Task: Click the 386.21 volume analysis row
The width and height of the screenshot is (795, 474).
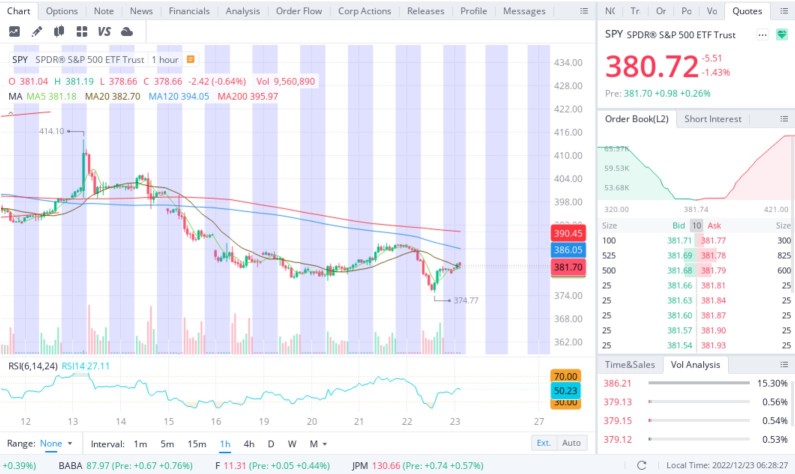Action: click(x=695, y=383)
